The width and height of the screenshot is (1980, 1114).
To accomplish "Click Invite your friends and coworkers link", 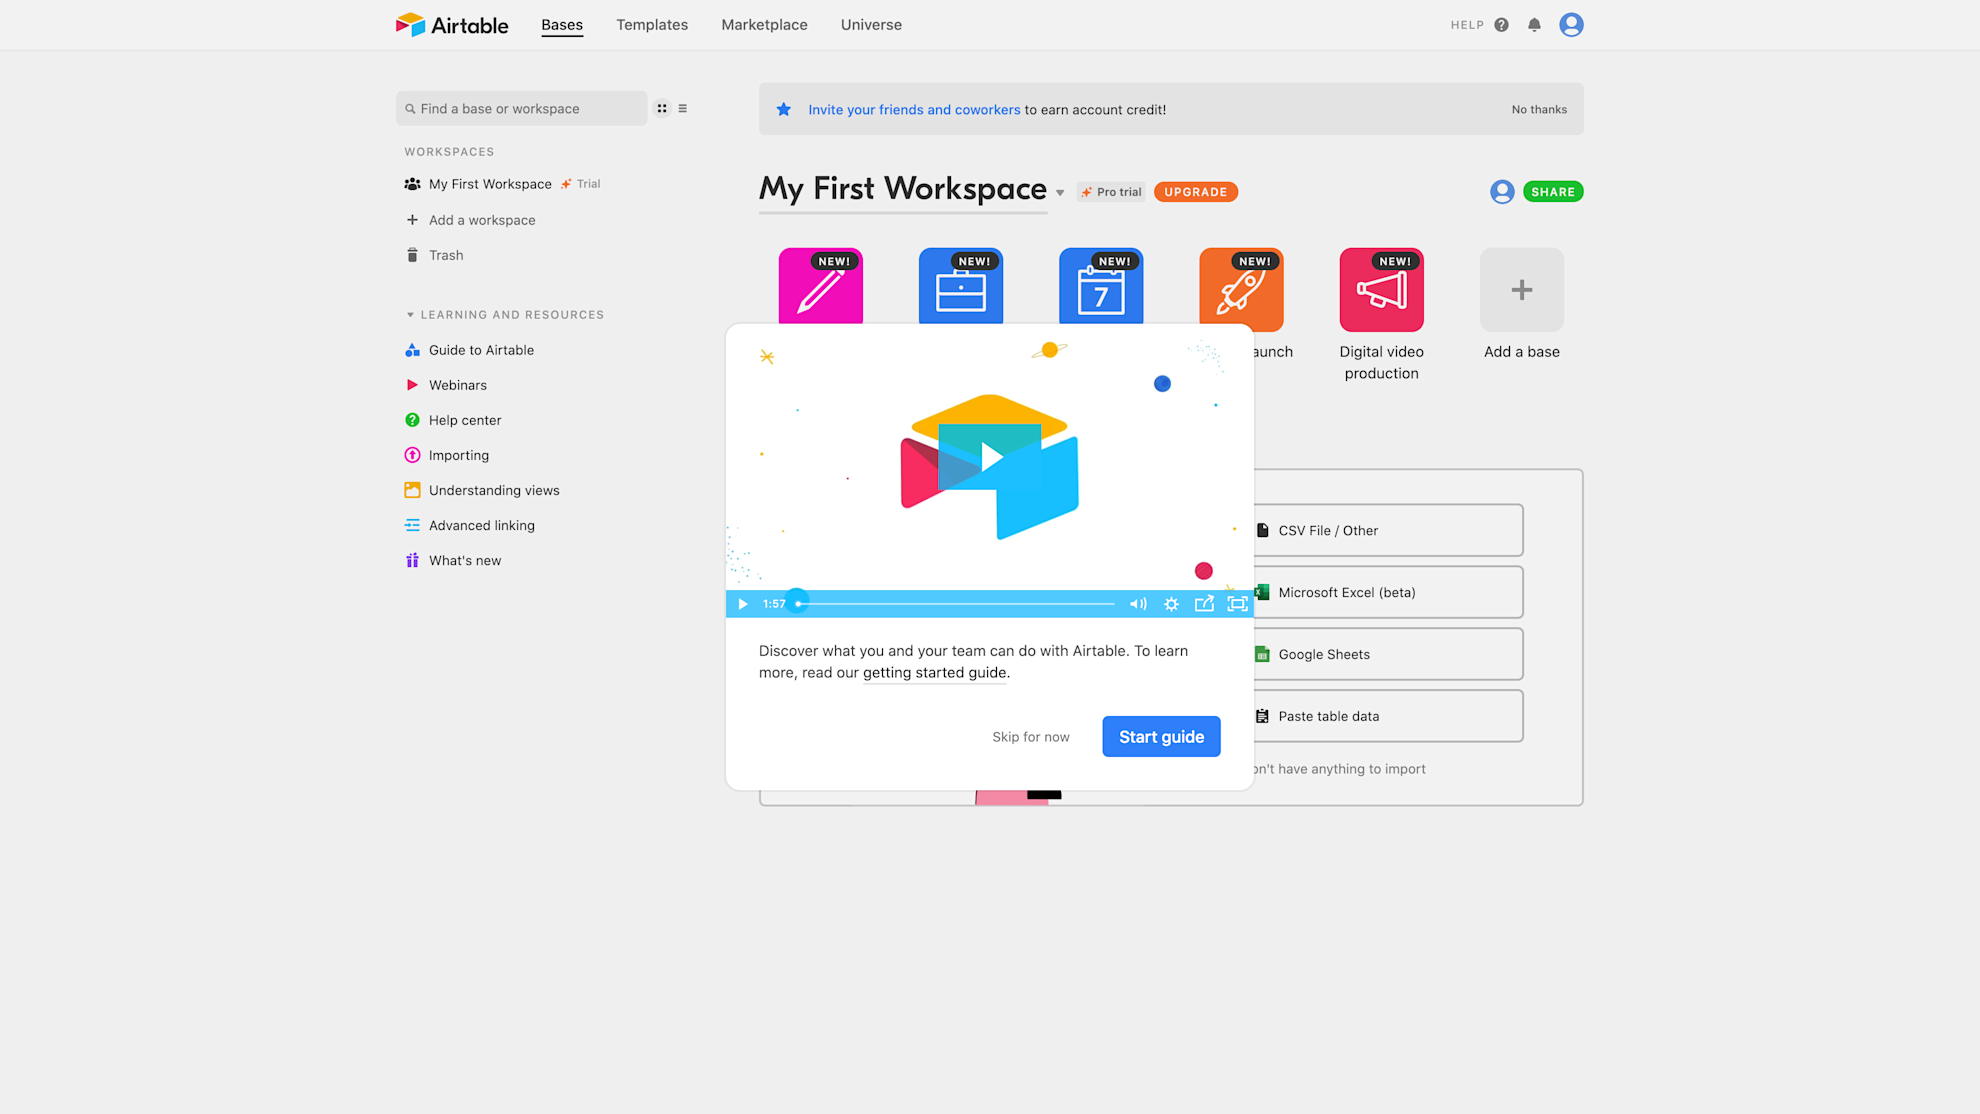I will point(914,110).
